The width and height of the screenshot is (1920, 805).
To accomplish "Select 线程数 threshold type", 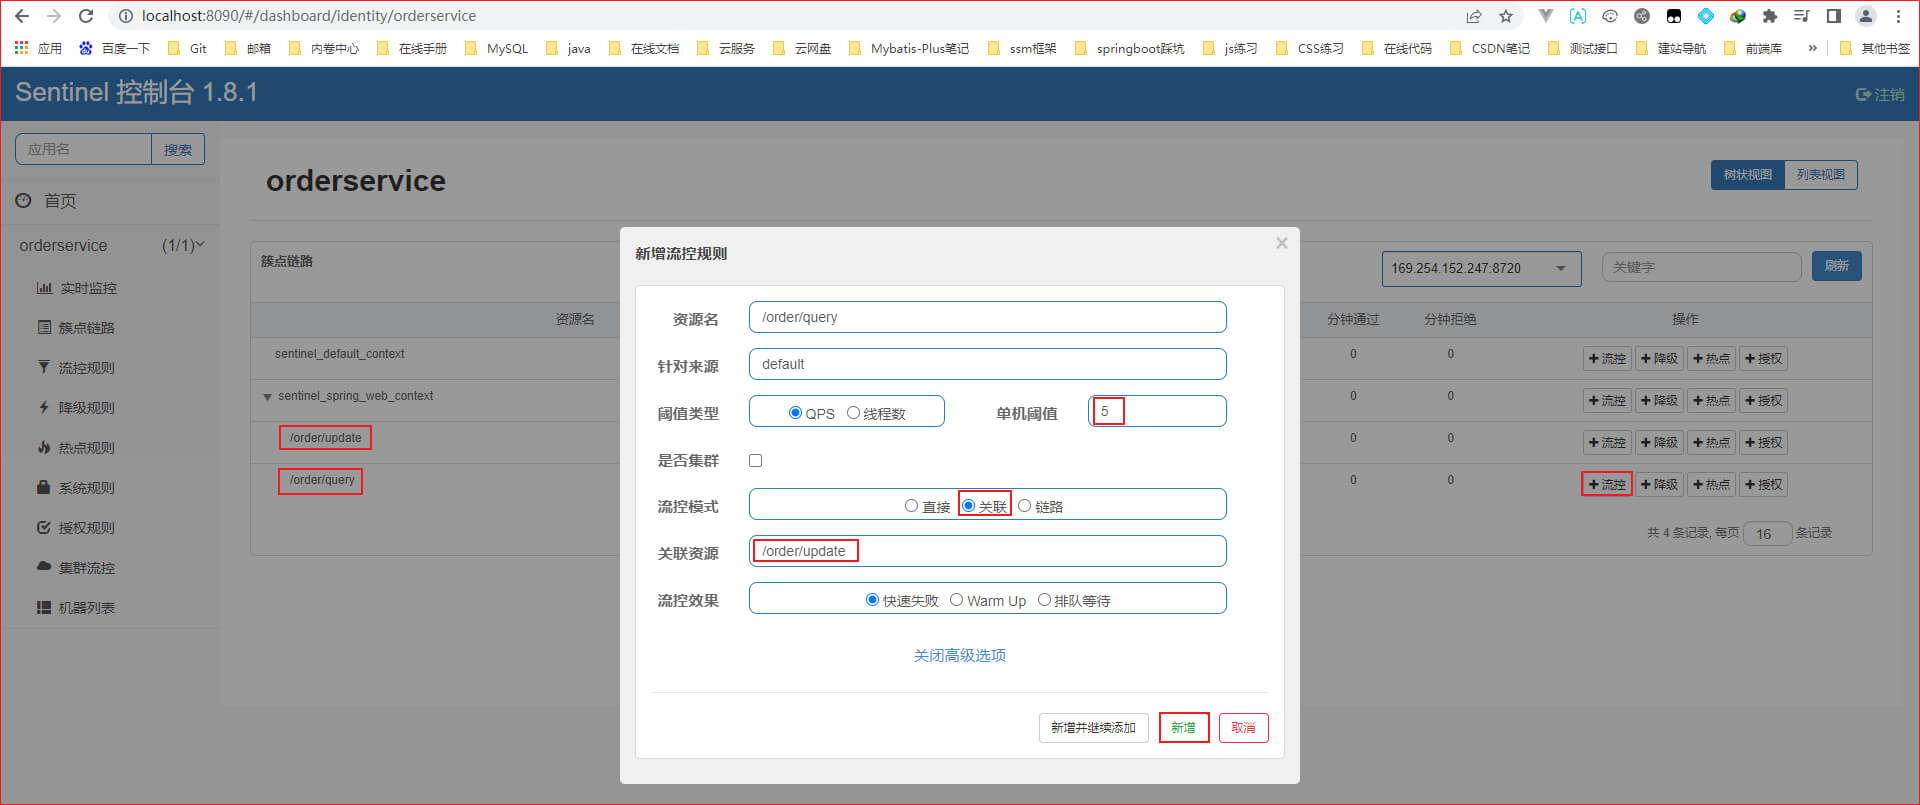I will (x=853, y=413).
